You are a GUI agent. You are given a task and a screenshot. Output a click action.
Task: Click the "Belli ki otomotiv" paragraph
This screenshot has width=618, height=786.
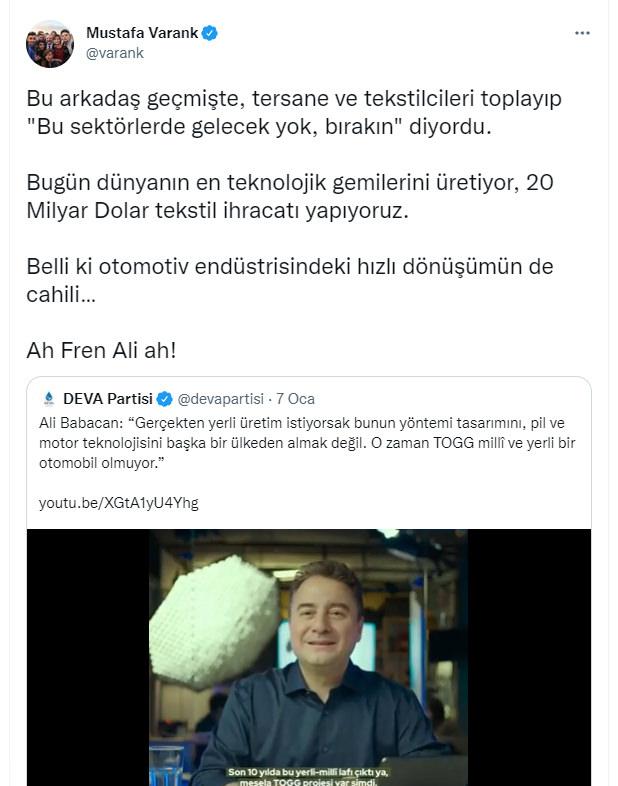[x=290, y=281]
